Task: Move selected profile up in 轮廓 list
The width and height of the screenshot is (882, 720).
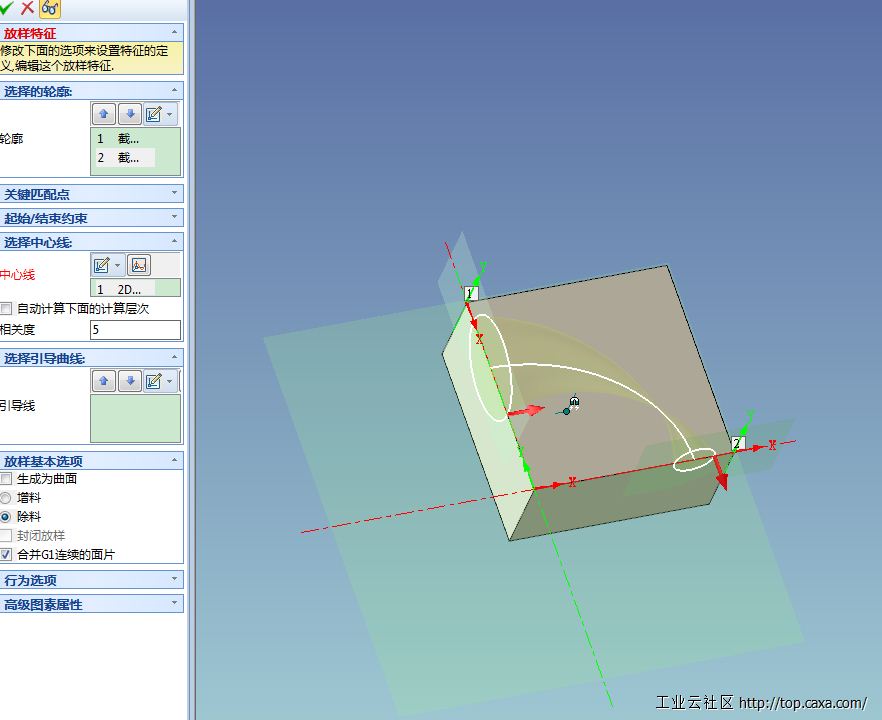Action: 105,114
